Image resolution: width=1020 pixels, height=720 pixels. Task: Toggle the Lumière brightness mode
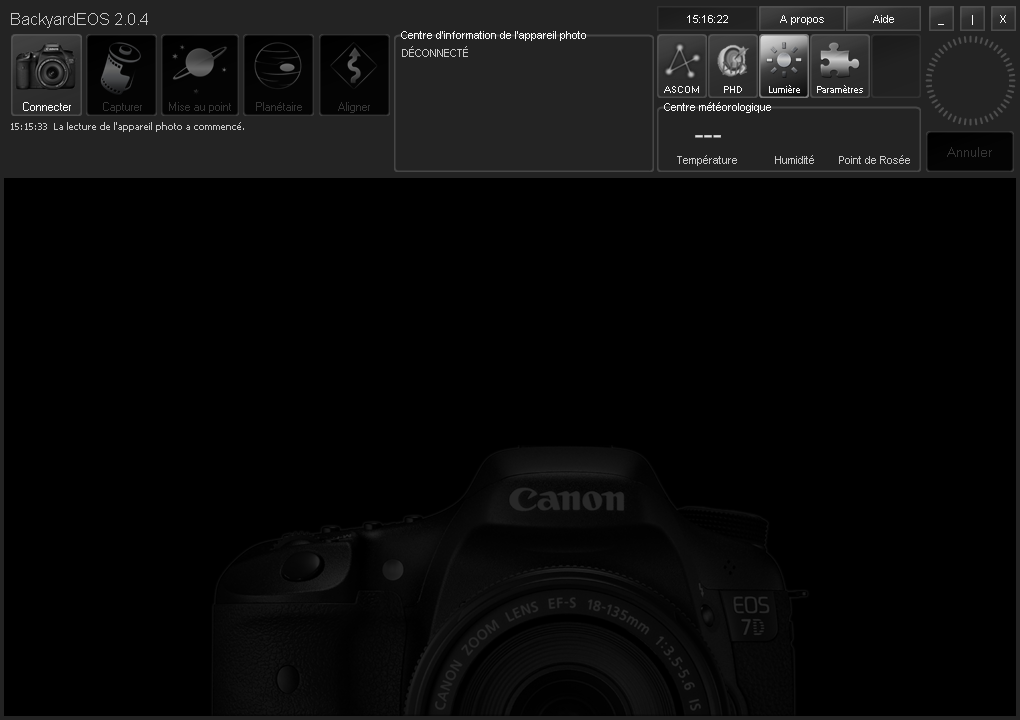[x=784, y=66]
